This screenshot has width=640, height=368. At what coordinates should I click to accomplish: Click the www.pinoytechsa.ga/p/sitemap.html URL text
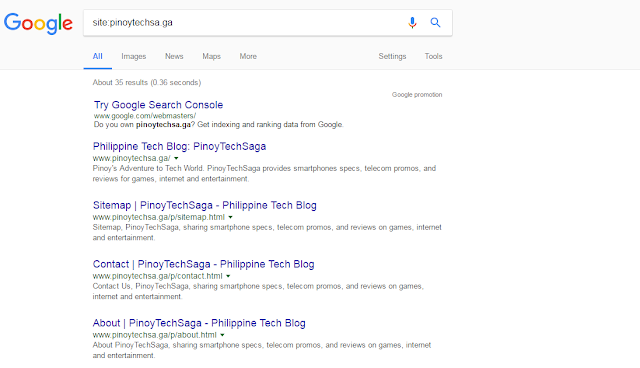[159, 217]
